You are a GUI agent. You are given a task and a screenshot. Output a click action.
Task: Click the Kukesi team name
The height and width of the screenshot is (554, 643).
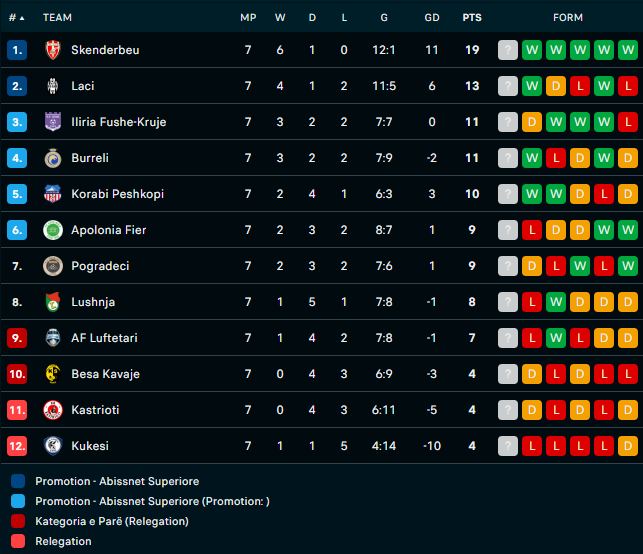(90, 446)
